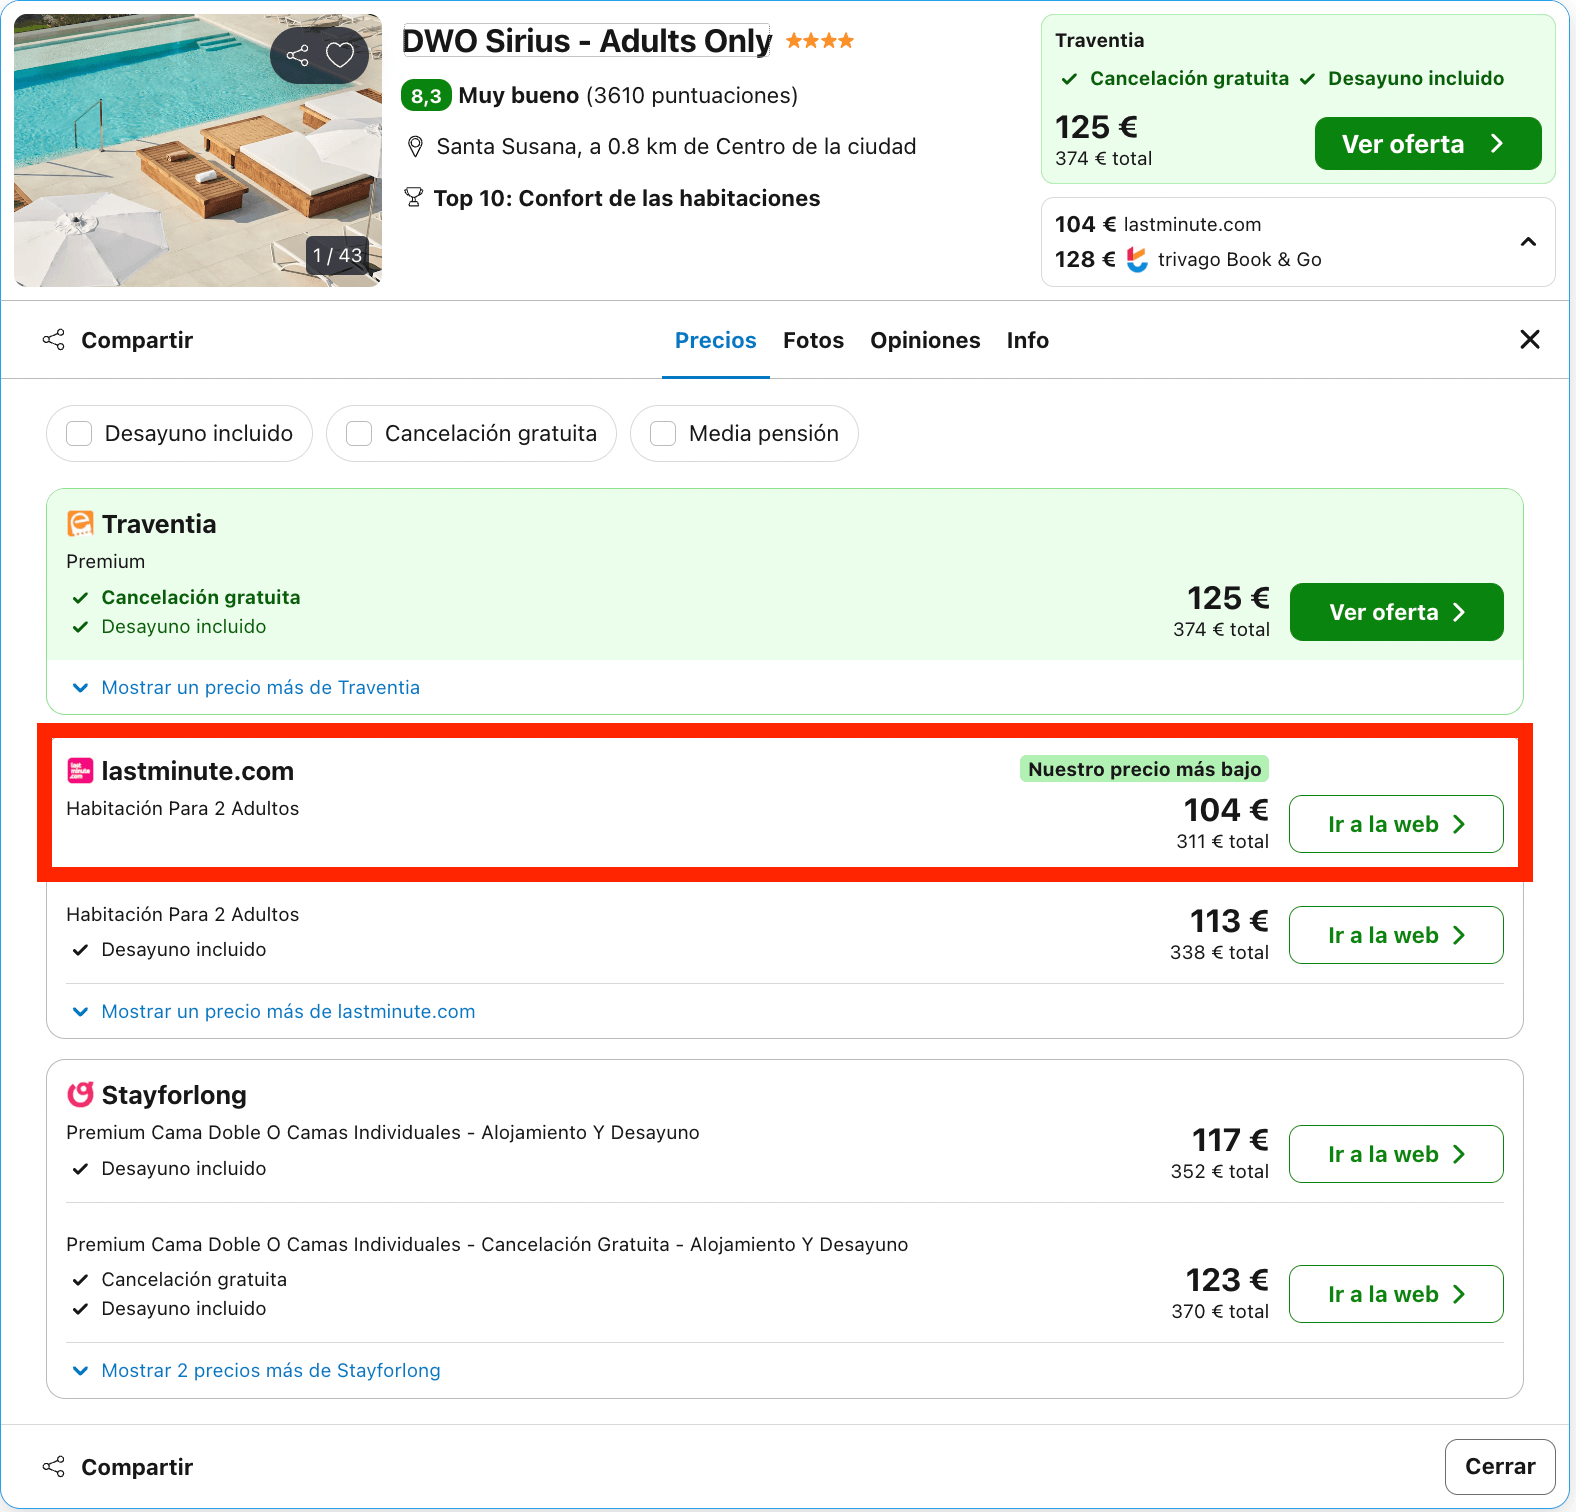Click Compartir in the footer
This screenshot has height=1512, width=1576.
click(137, 1467)
